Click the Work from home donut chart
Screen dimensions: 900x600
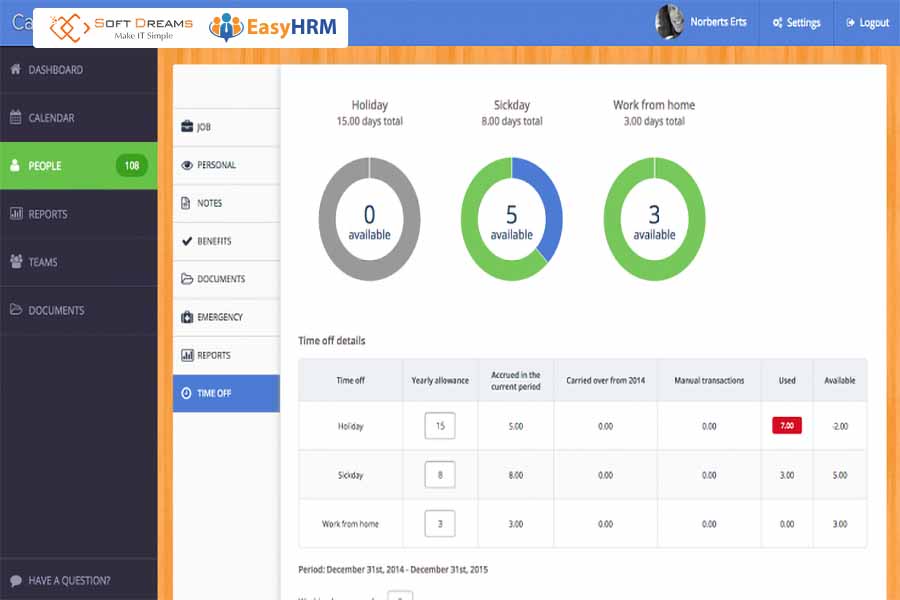click(654, 219)
